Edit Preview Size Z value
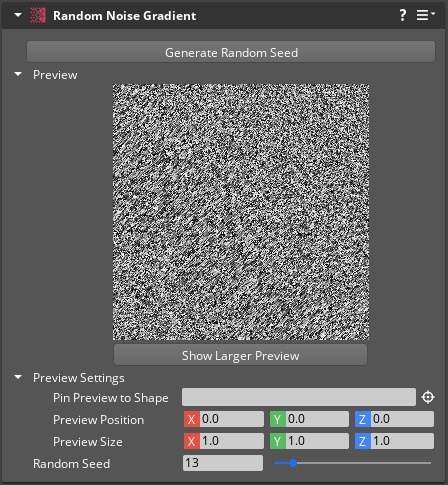The image size is (448, 485). tap(402, 441)
